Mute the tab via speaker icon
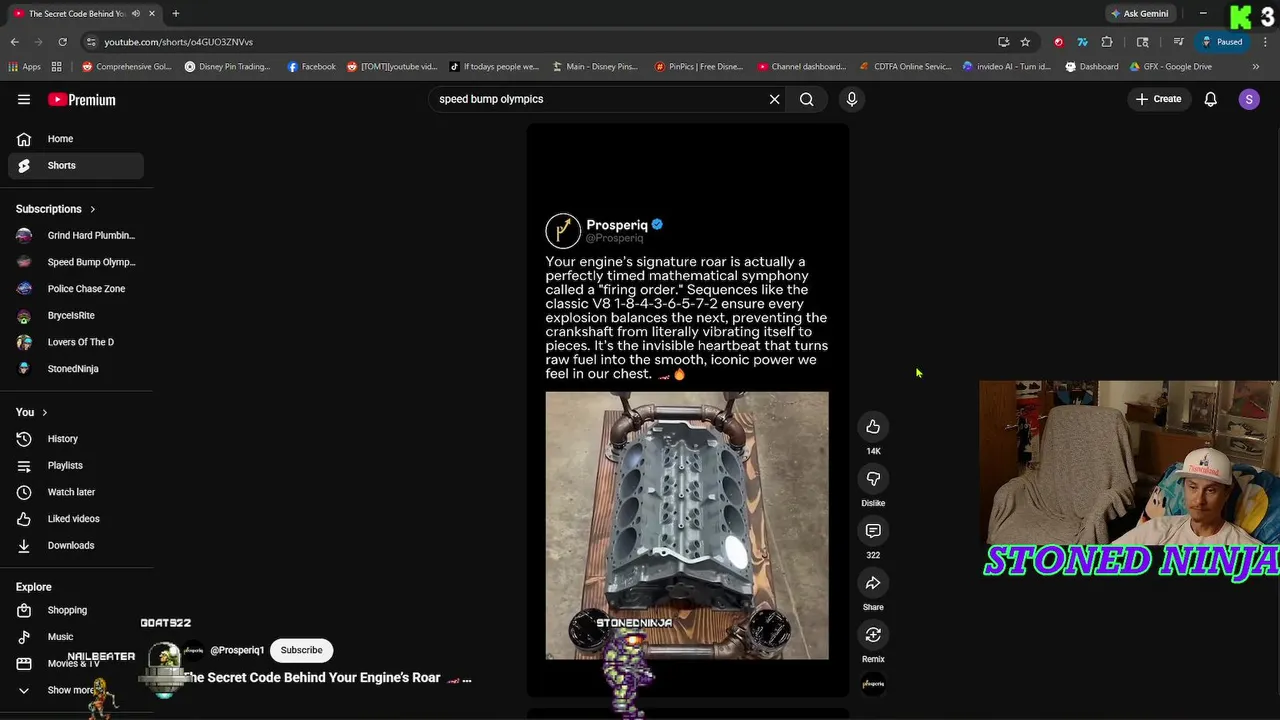Screen dimensions: 1280x720 pyautogui.click(x=135, y=13)
